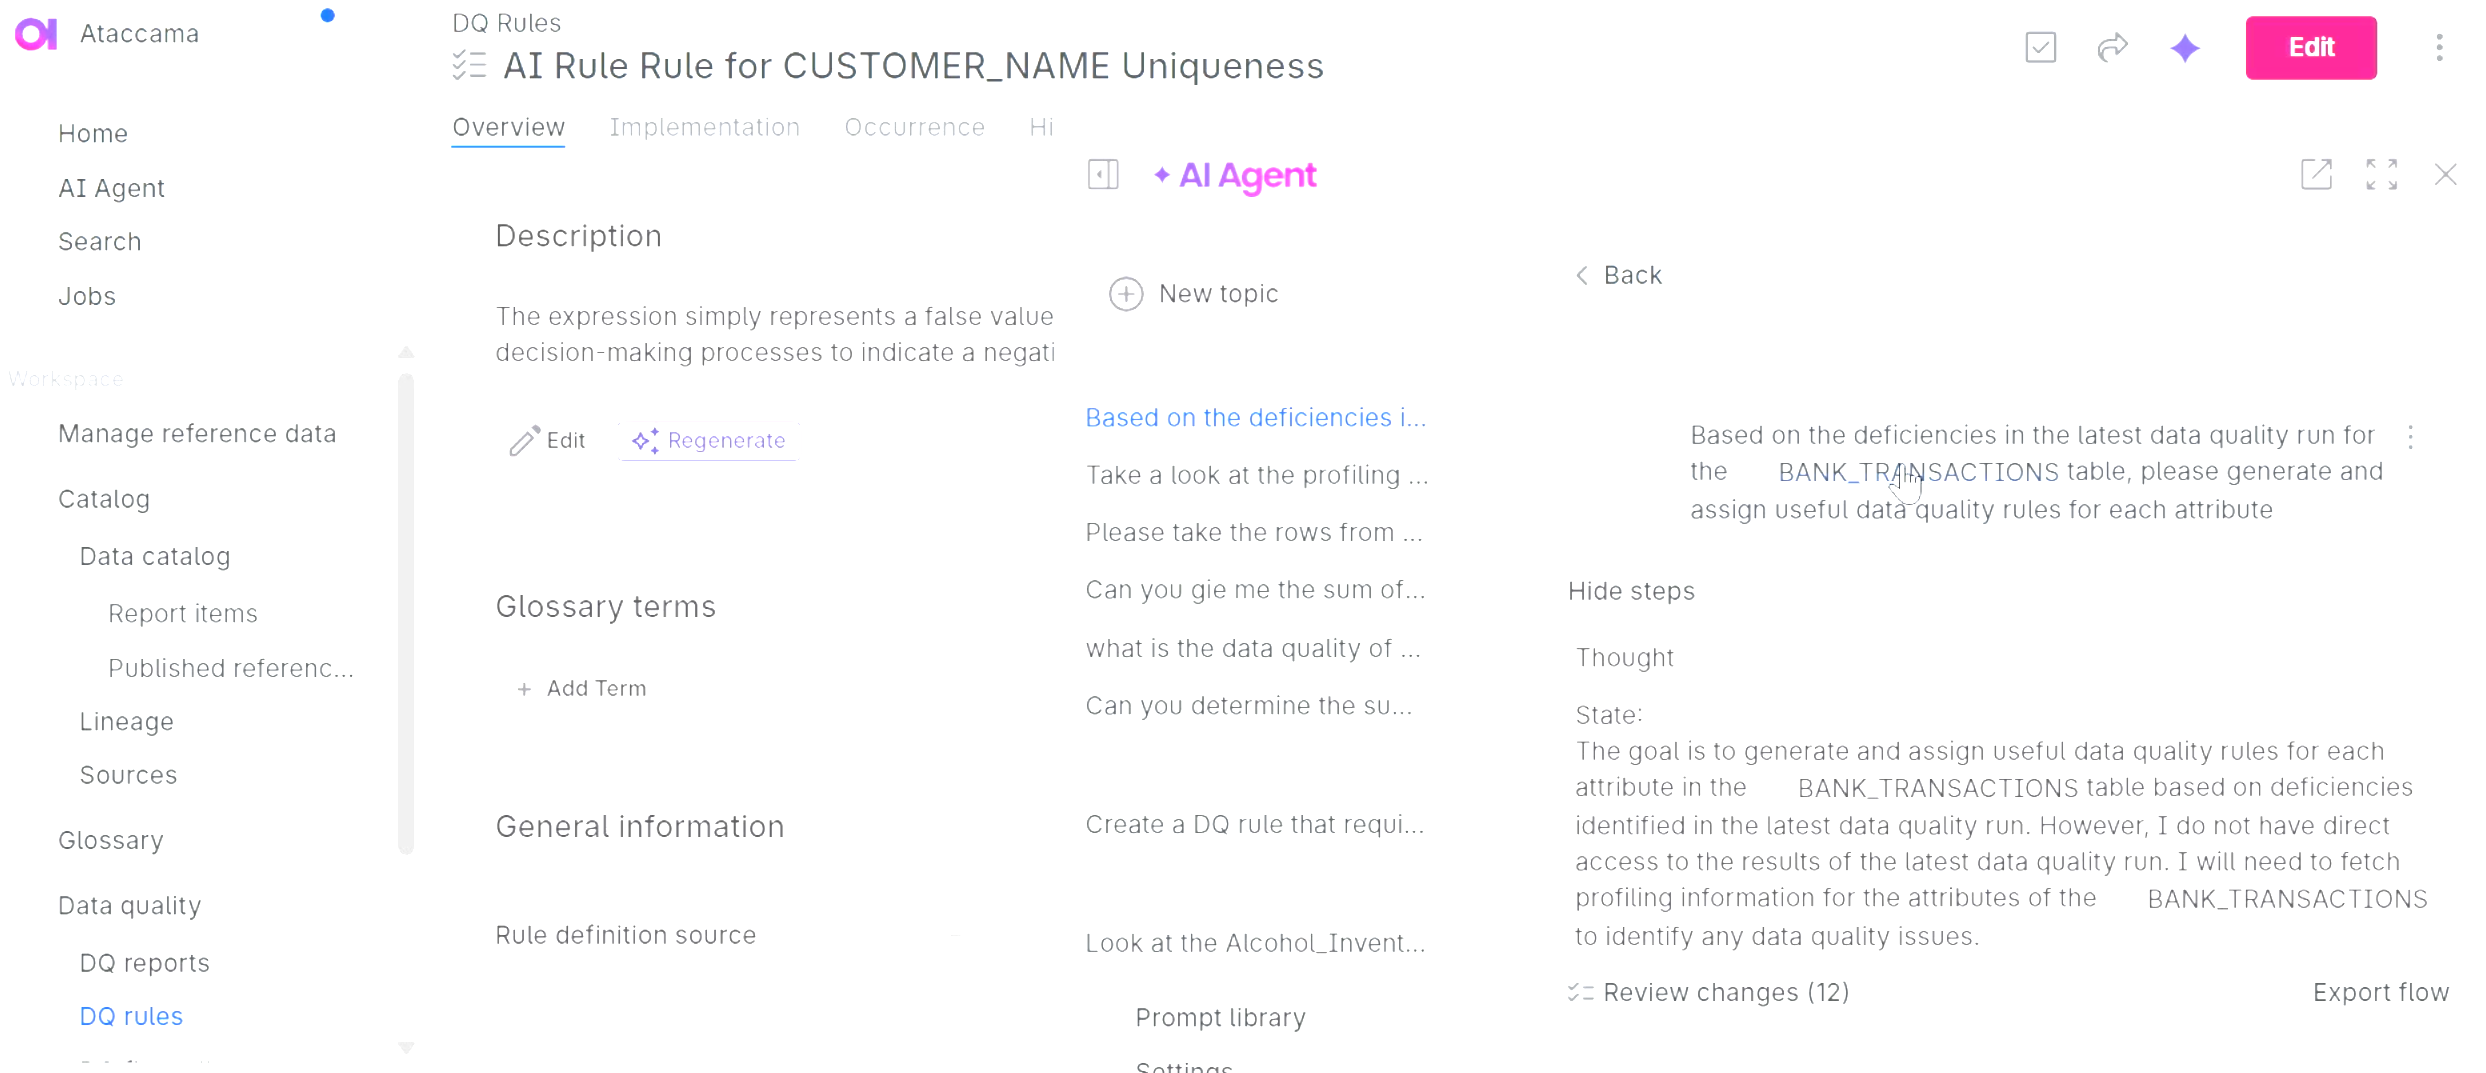Click the share arrow icon
This screenshot has height=1073, width=2486.
click(x=2112, y=47)
